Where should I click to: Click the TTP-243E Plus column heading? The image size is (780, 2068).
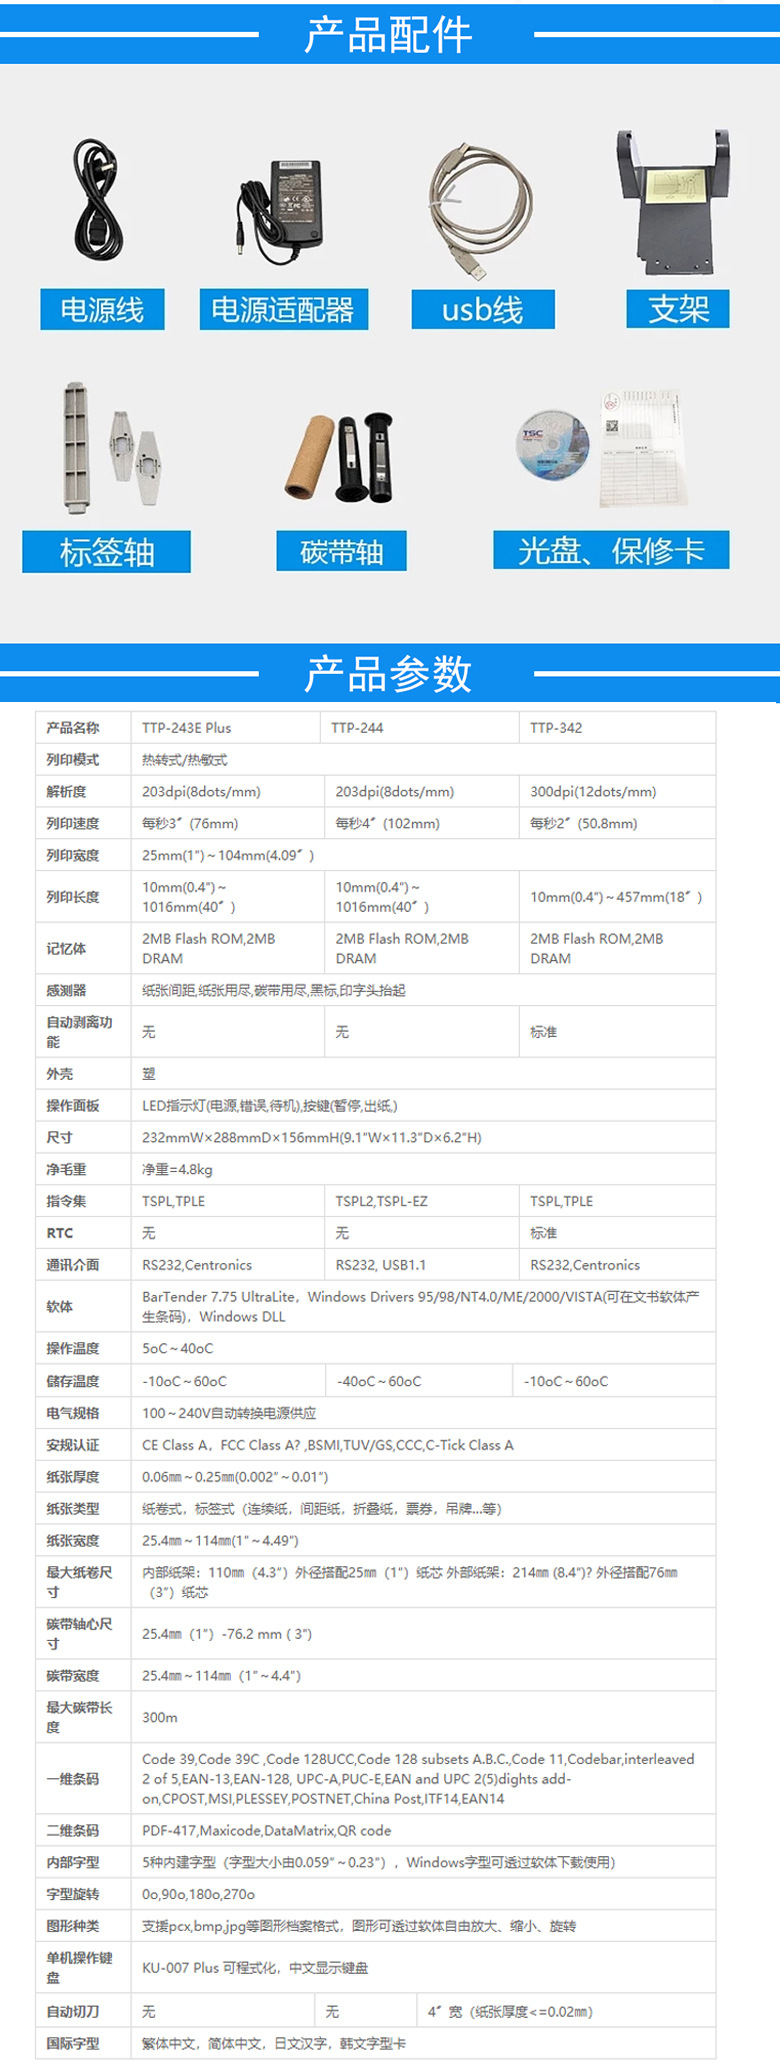(x=187, y=728)
